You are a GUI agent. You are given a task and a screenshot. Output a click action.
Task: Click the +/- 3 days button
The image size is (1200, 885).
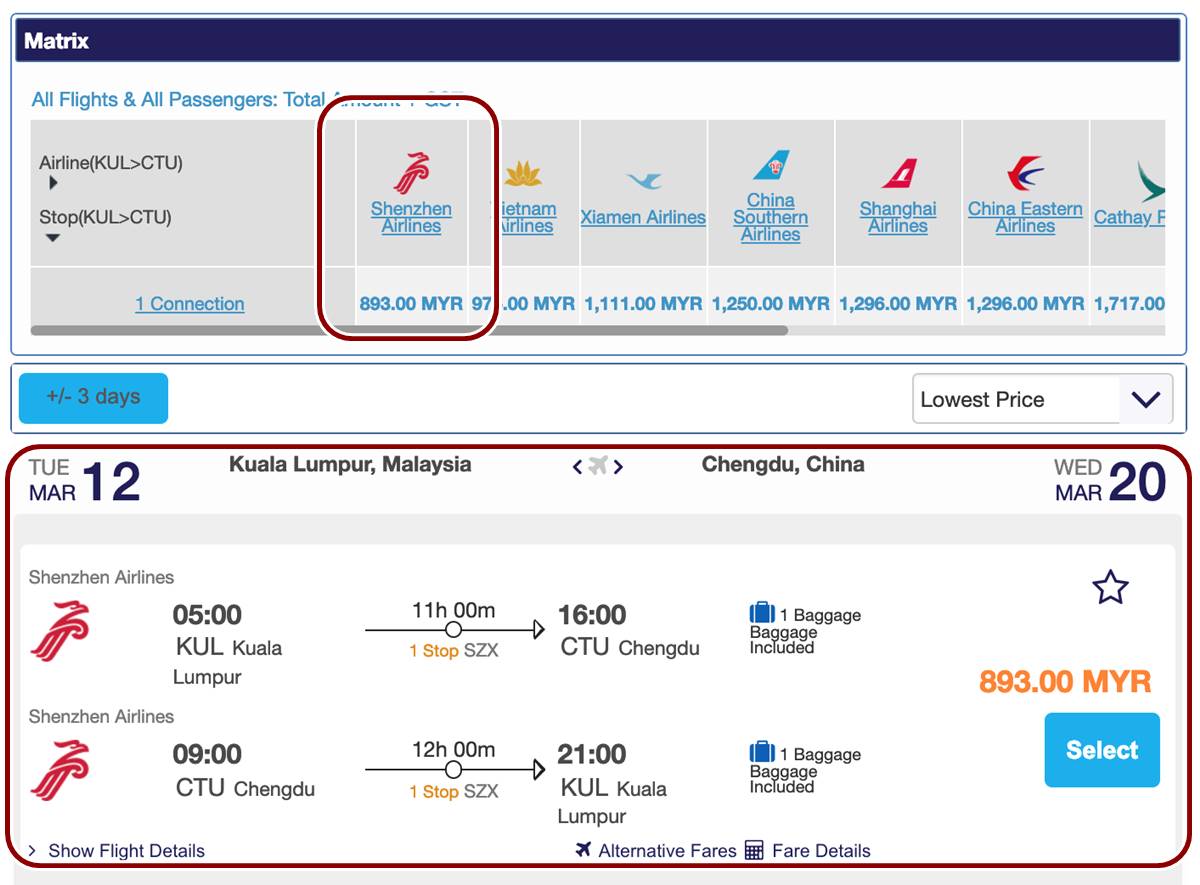93,398
